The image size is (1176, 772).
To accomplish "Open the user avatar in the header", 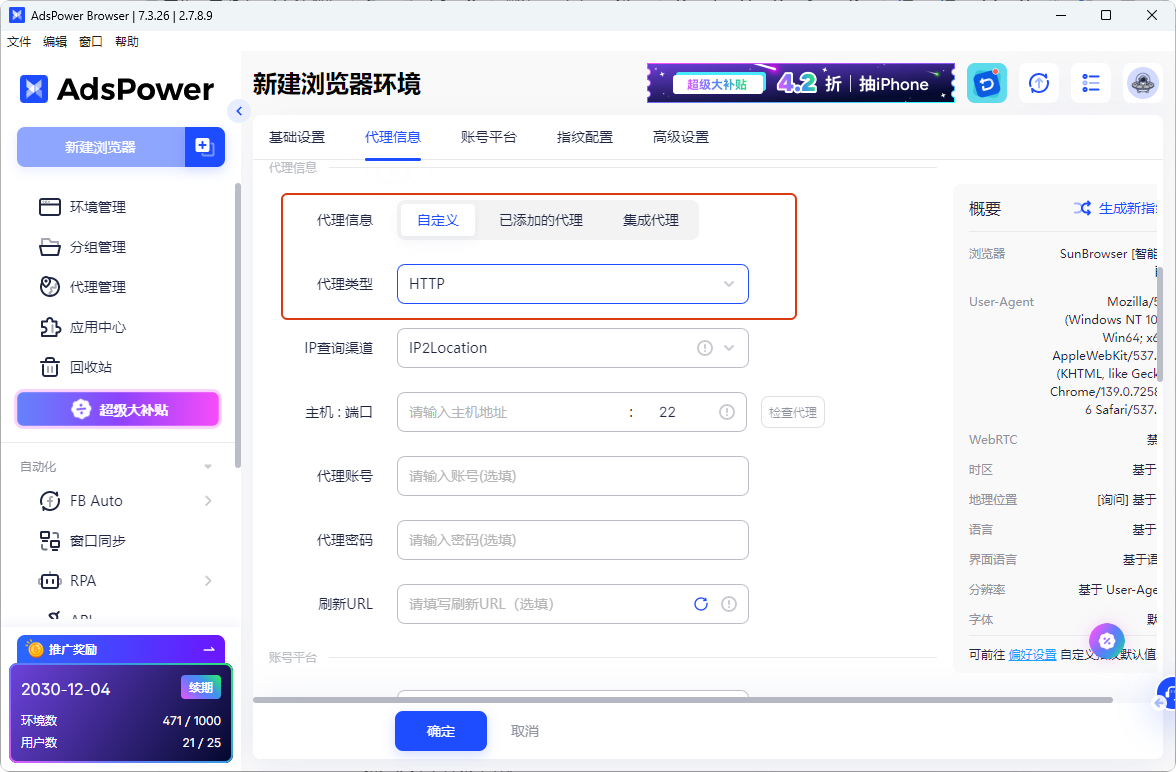I will [x=1142, y=83].
